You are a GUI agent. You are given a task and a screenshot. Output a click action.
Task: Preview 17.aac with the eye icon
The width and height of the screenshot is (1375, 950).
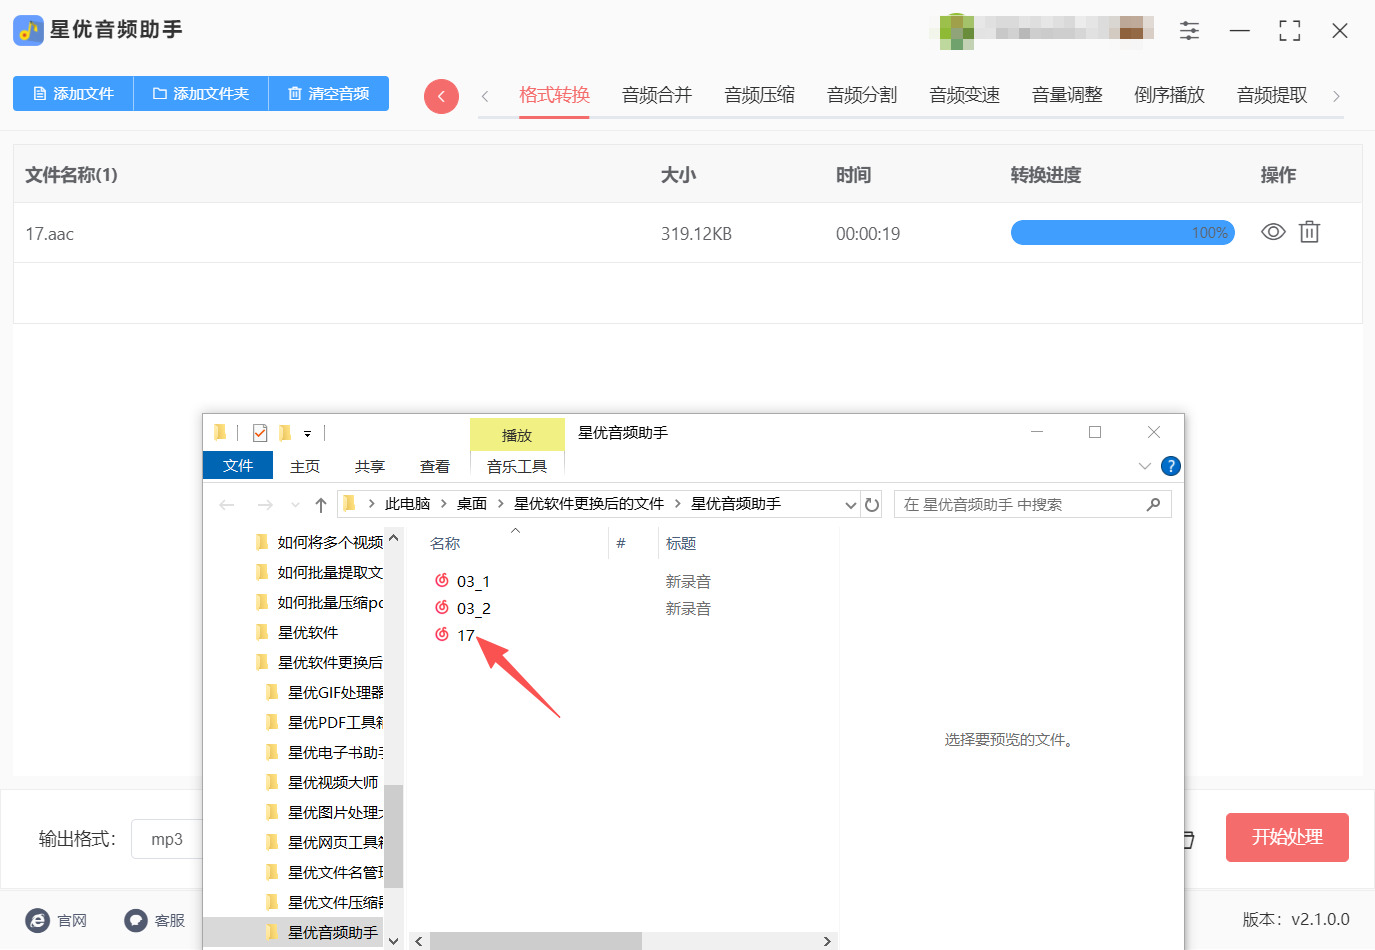1272,232
